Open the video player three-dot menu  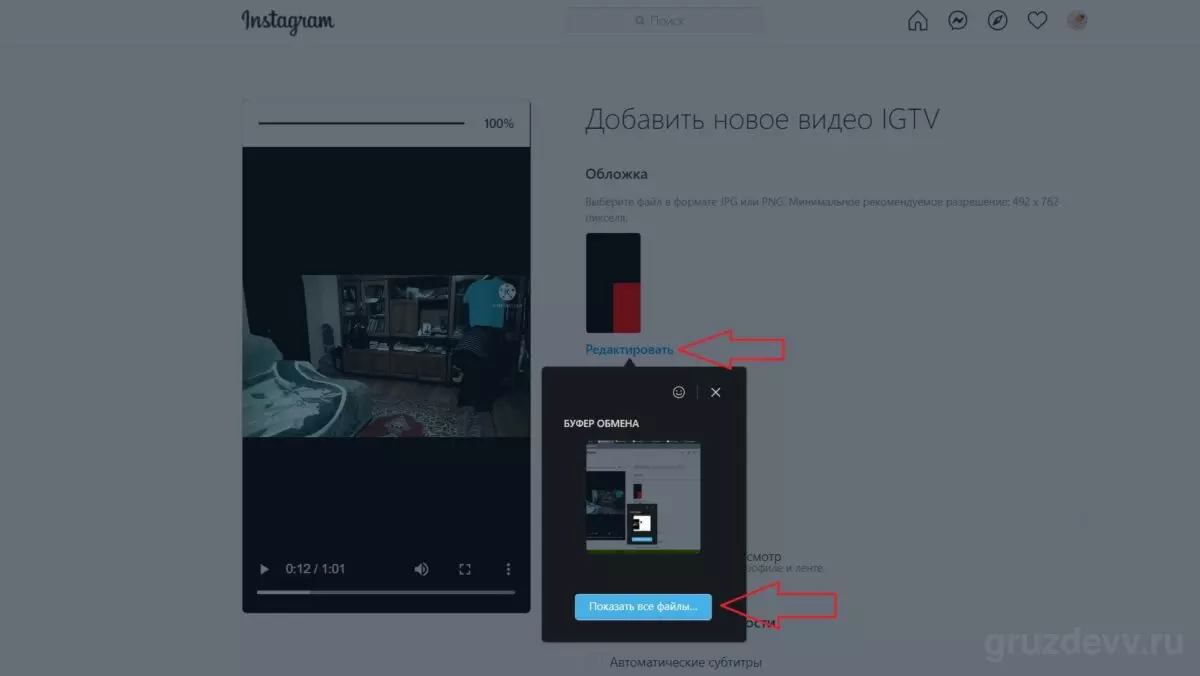tap(508, 569)
